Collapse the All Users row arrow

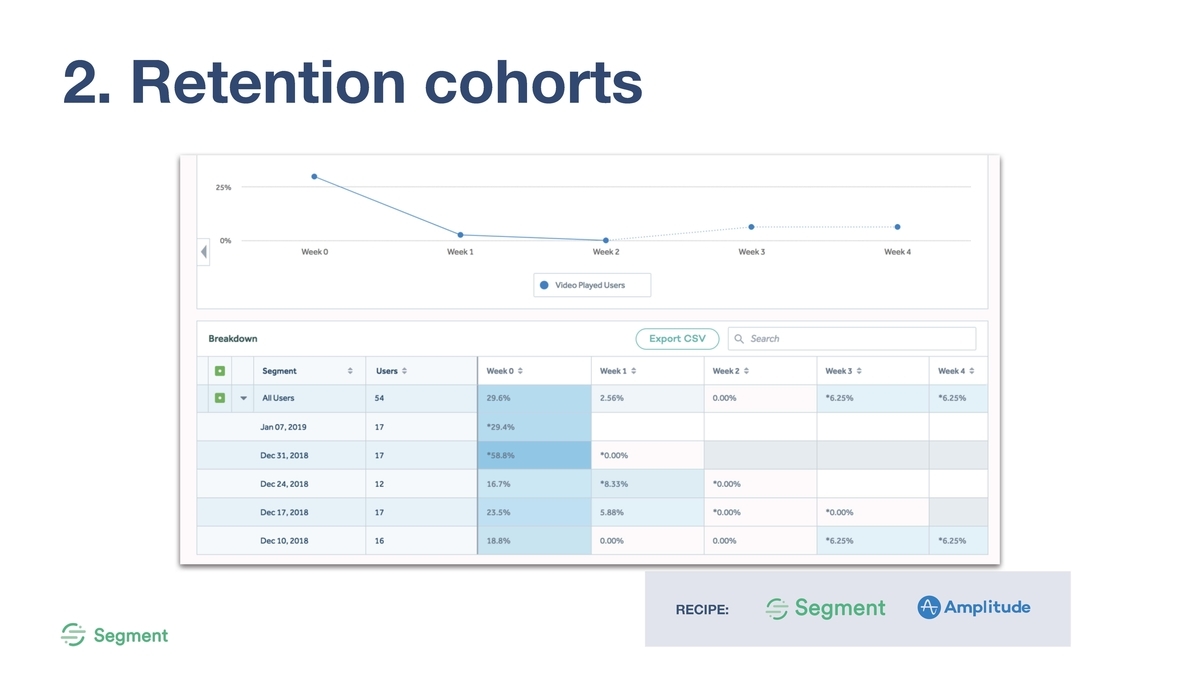coord(243,398)
